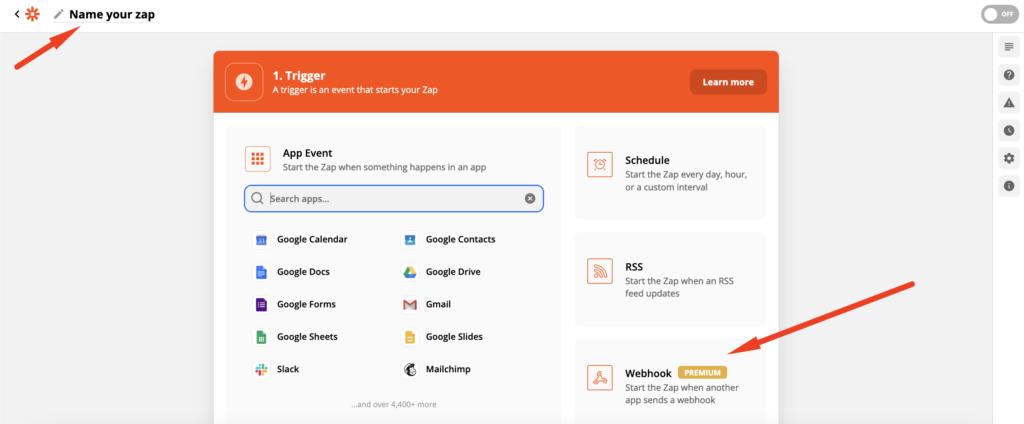The width and height of the screenshot is (1024, 424).
Task: Choose Google Docs app label
Action: (x=303, y=272)
